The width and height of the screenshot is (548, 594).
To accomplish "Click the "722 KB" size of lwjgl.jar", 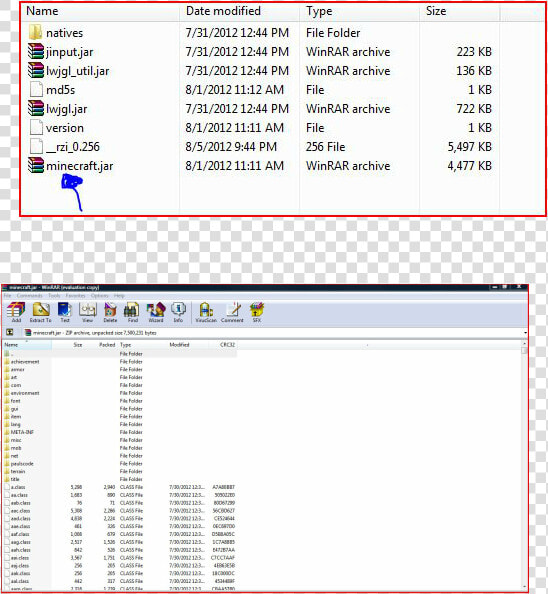I will 474,109.
